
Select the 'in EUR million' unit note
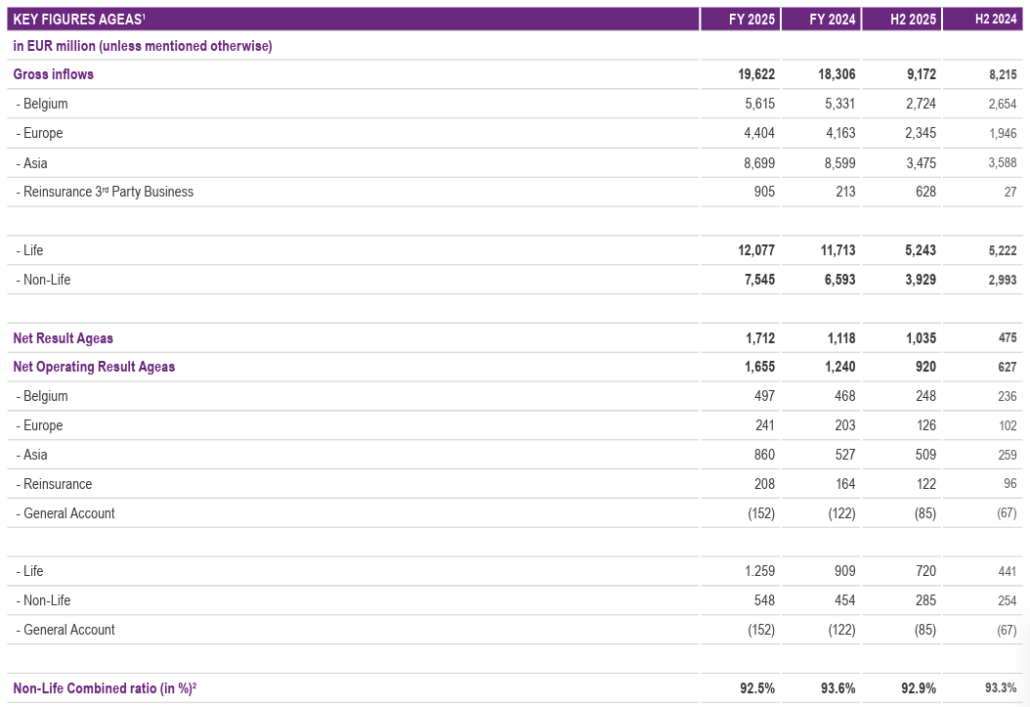[143, 46]
